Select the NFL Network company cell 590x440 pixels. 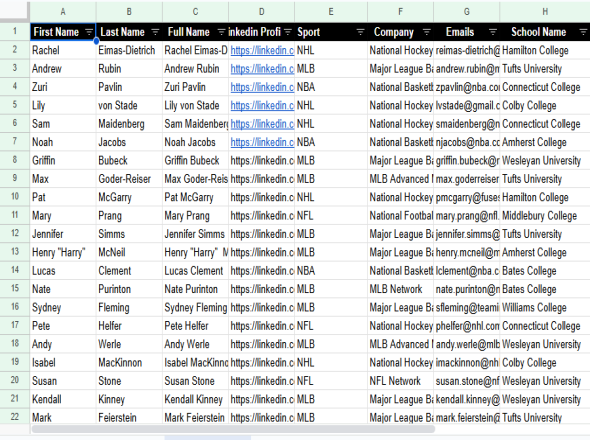click(x=400, y=381)
